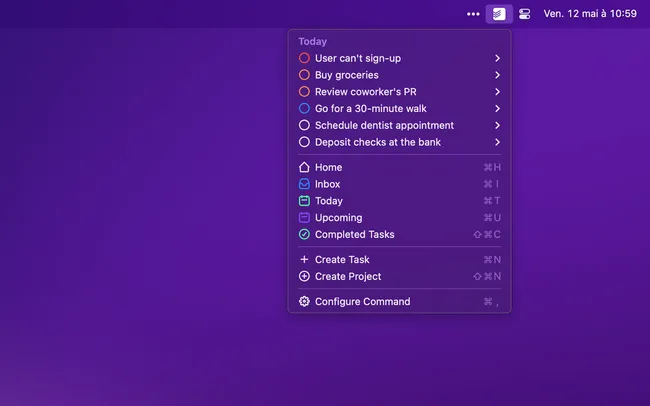This screenshot has width=650, height=406.
Task: Select Completed Tasks menu entry
Action: click(354, 235)
